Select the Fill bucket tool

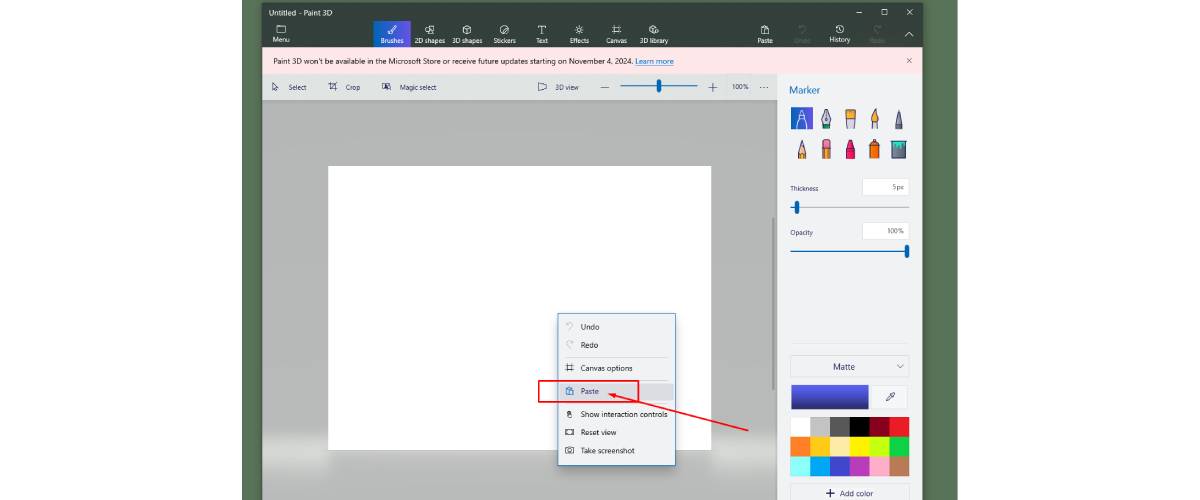(898, 149)
